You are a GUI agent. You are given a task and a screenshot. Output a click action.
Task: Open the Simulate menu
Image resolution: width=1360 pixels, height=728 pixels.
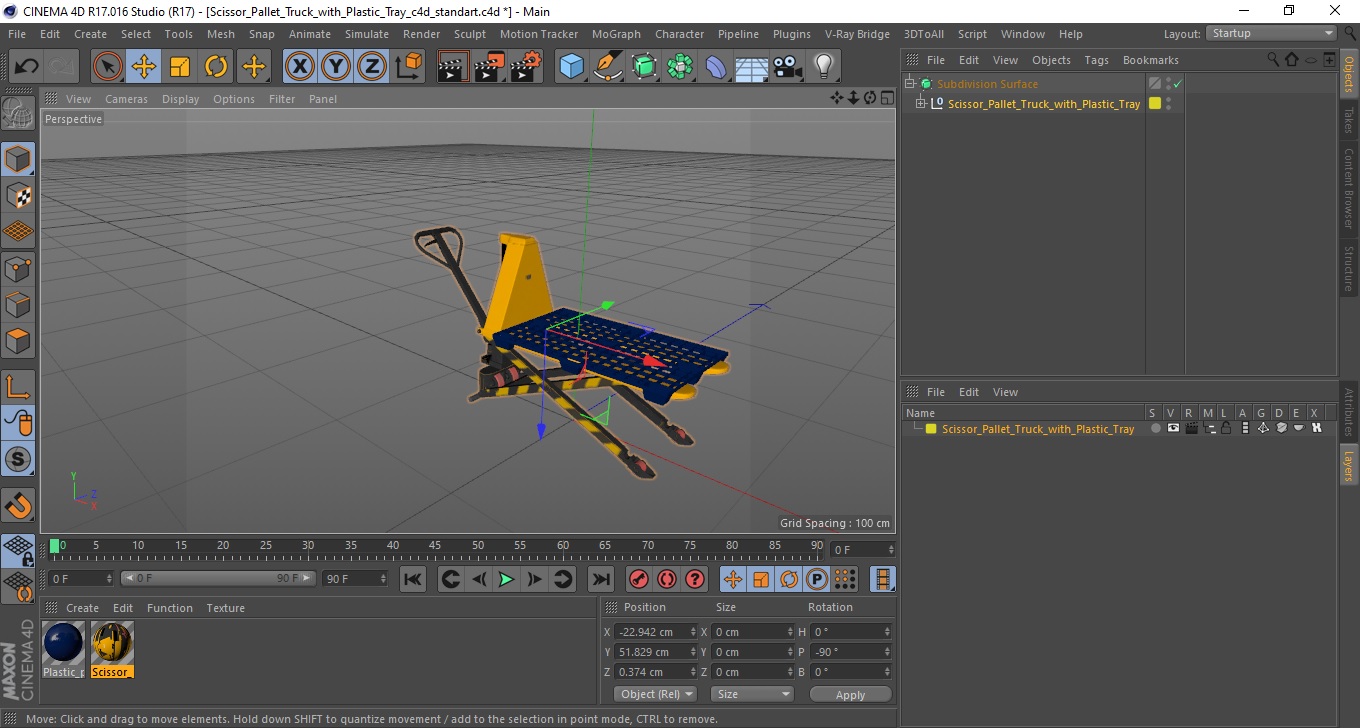click(367, 34)
